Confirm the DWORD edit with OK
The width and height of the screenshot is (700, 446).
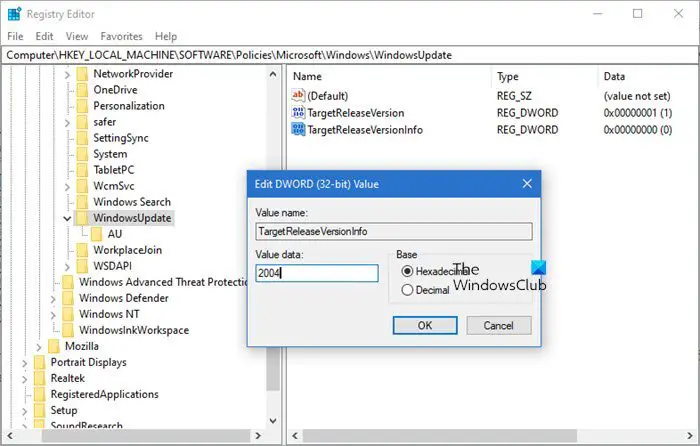(x=425, y=325)
